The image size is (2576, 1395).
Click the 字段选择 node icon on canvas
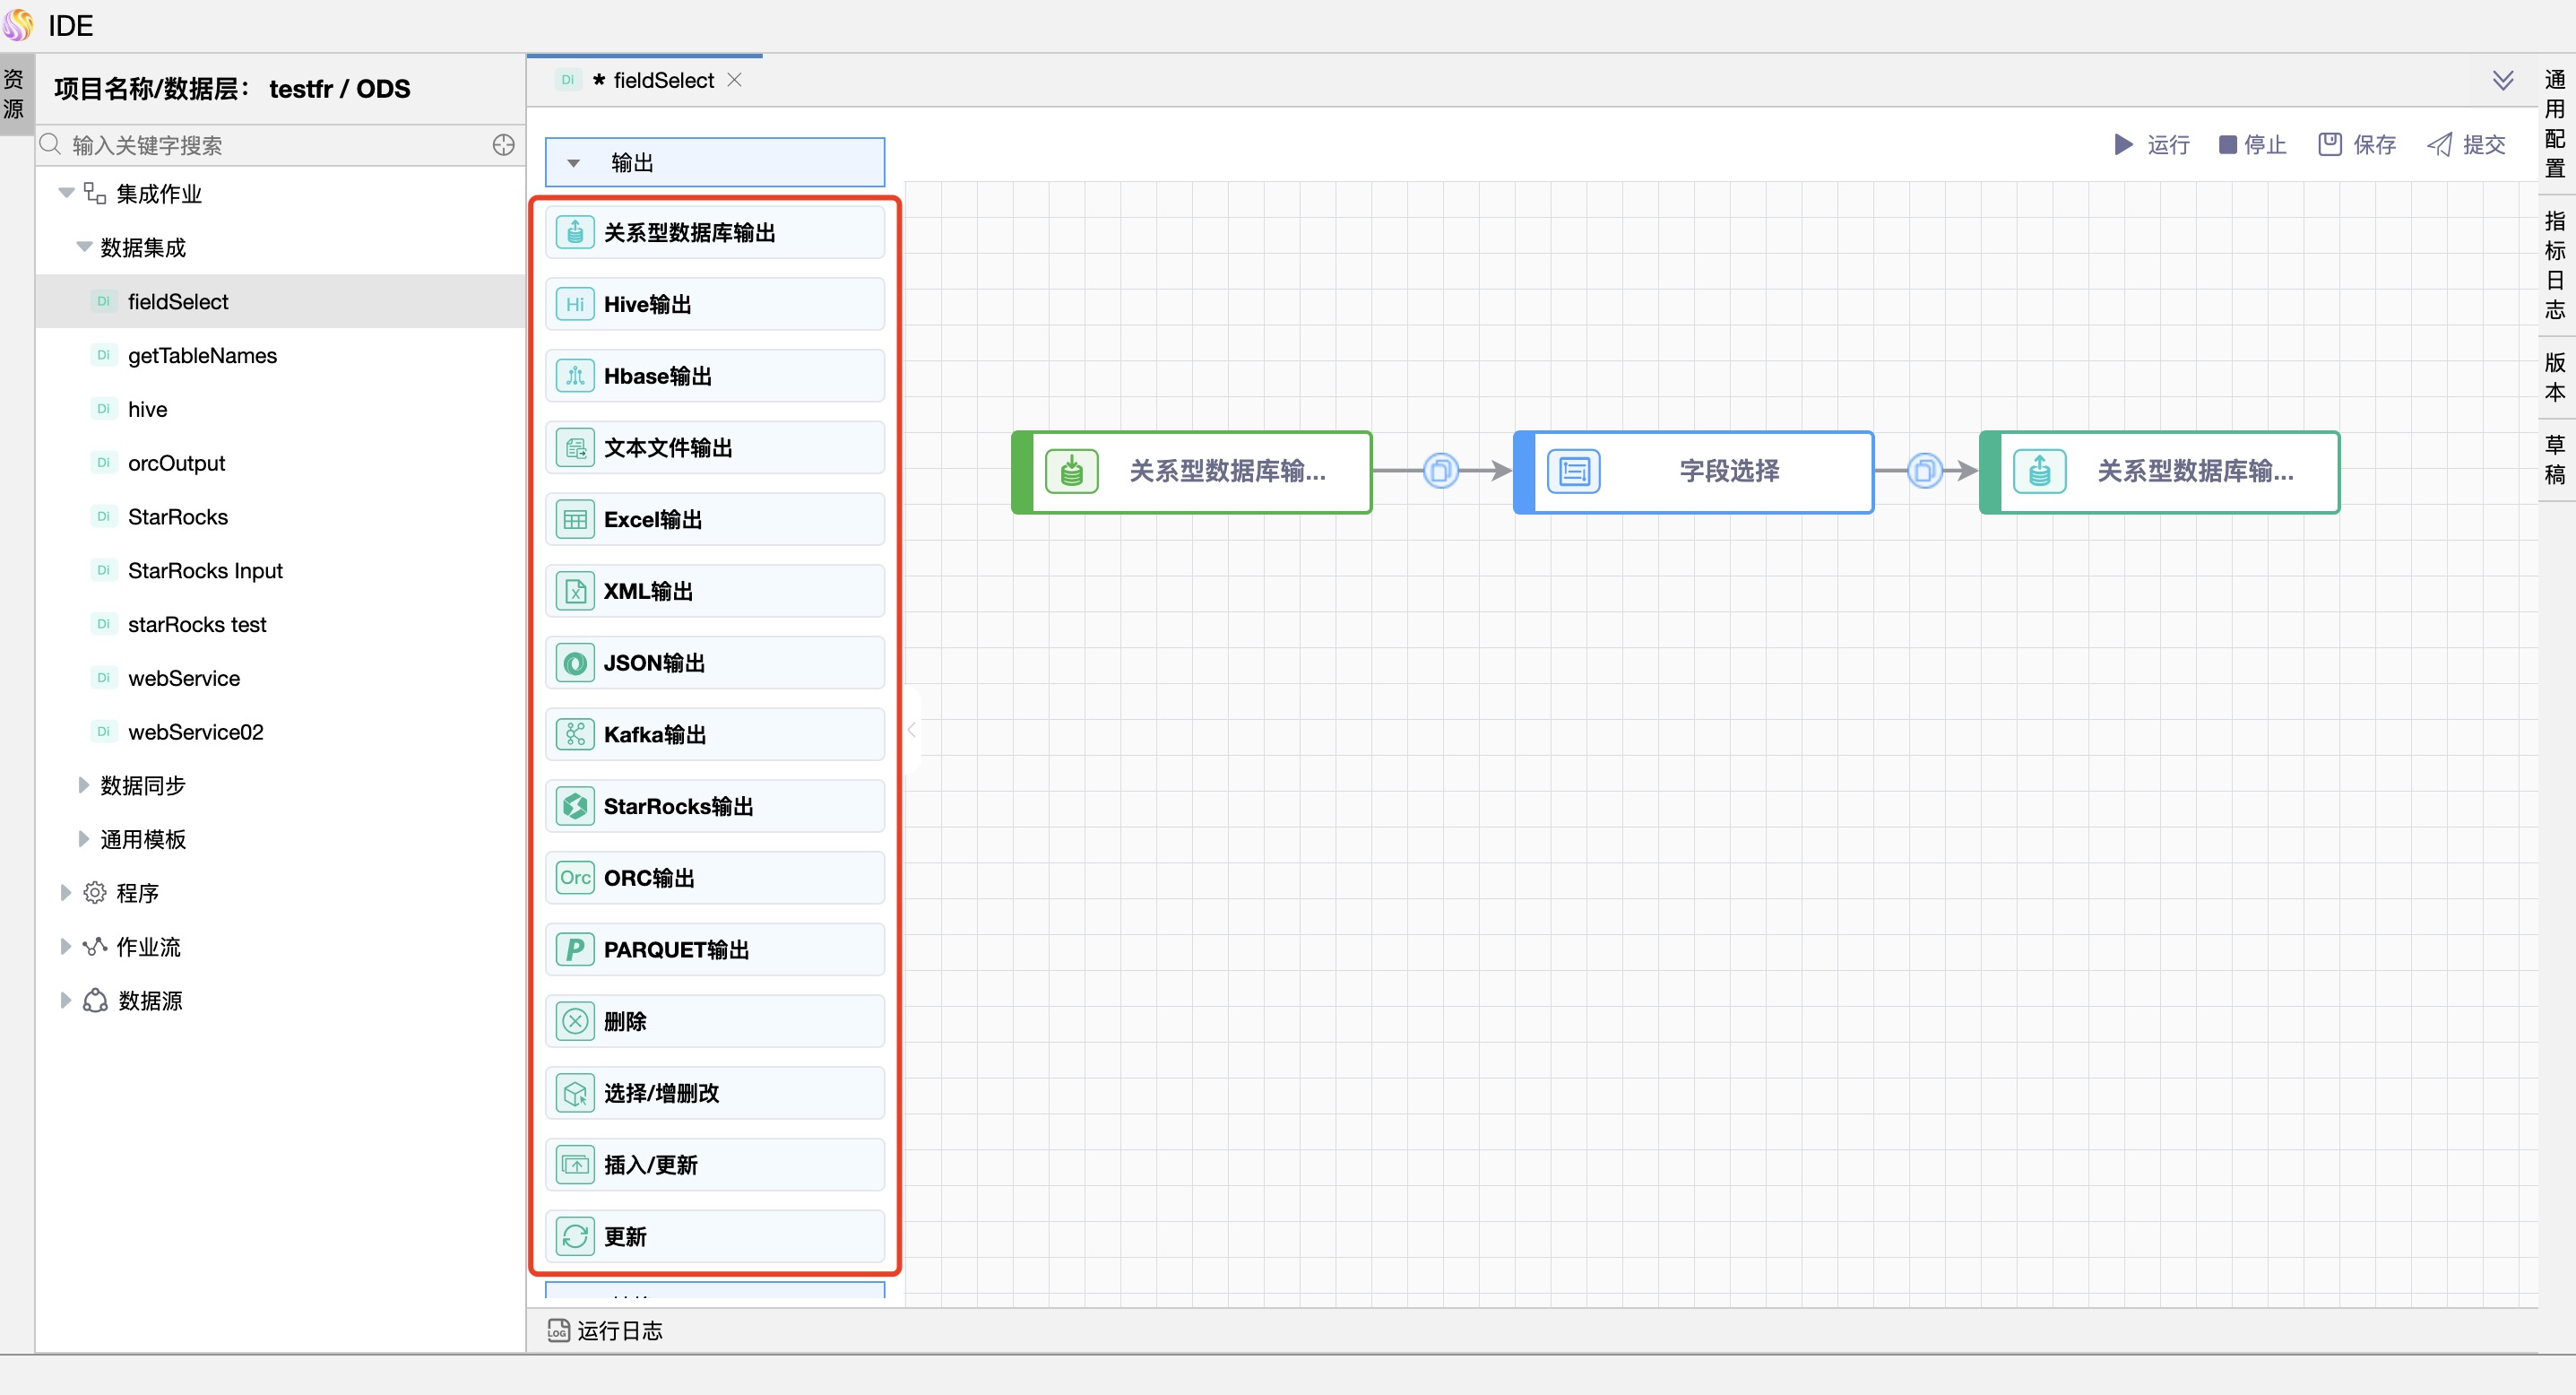1573,471
